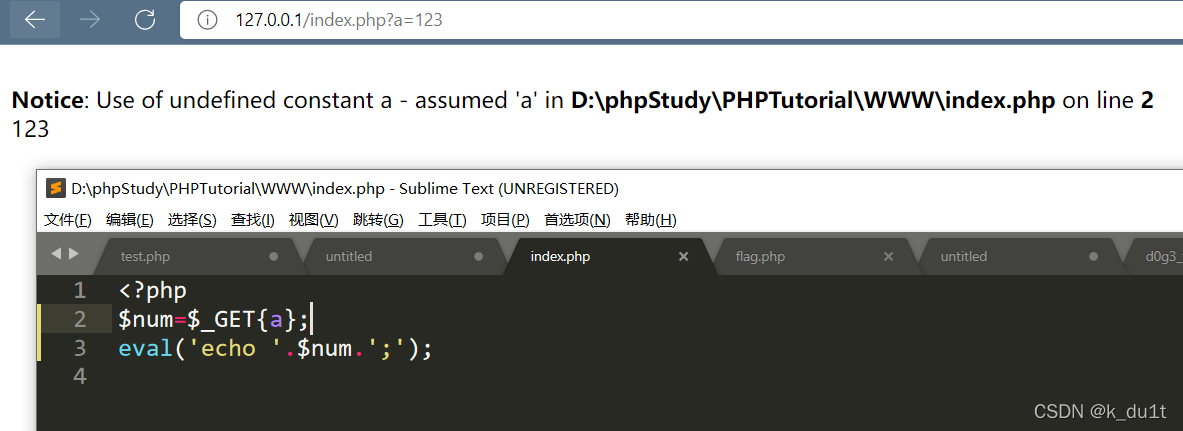
Task: Click the 123 output on the page
Action: 30,130
